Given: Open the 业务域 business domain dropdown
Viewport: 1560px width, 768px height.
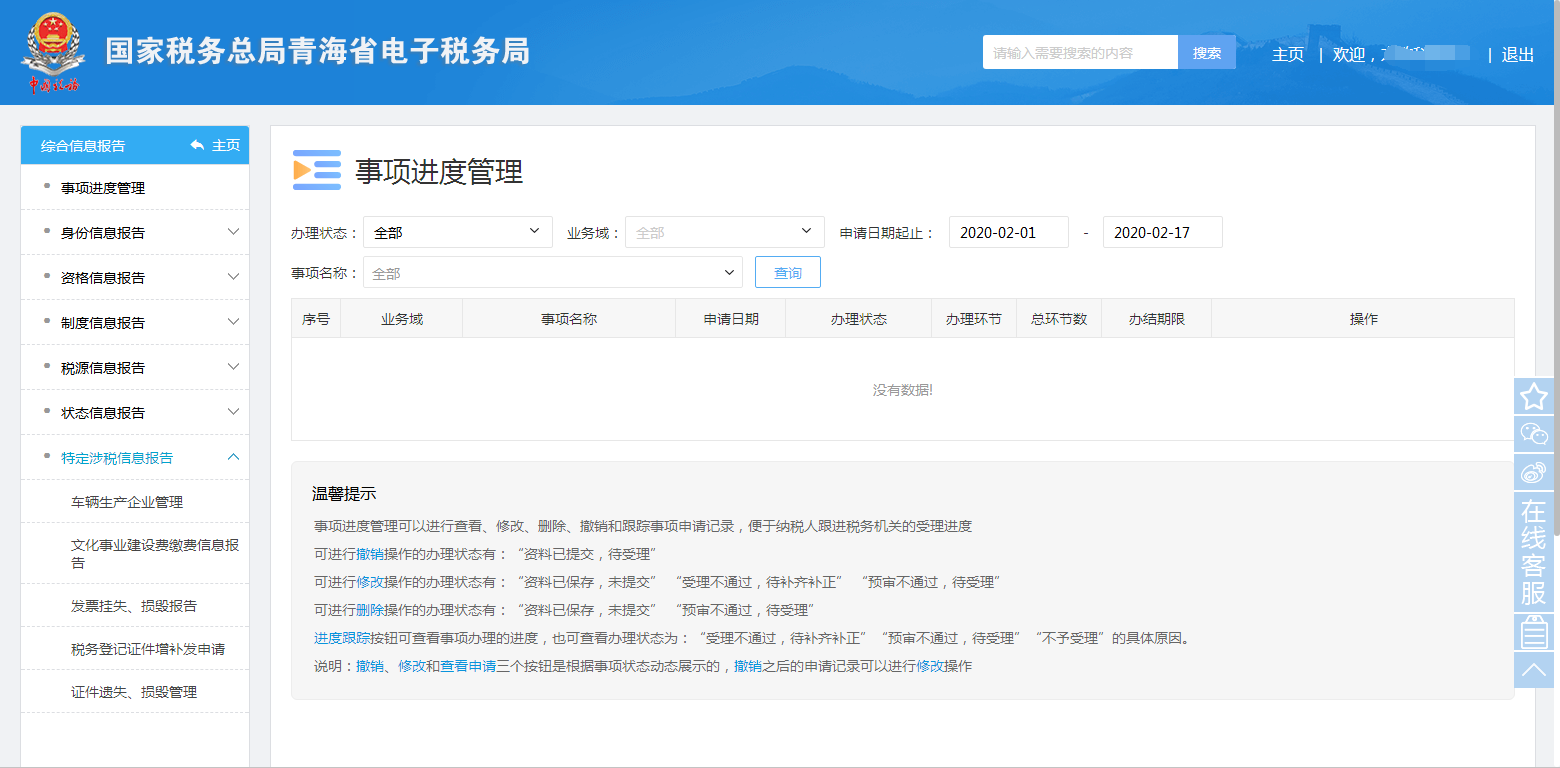Looking at the screenshot, I should click(724, 231).
